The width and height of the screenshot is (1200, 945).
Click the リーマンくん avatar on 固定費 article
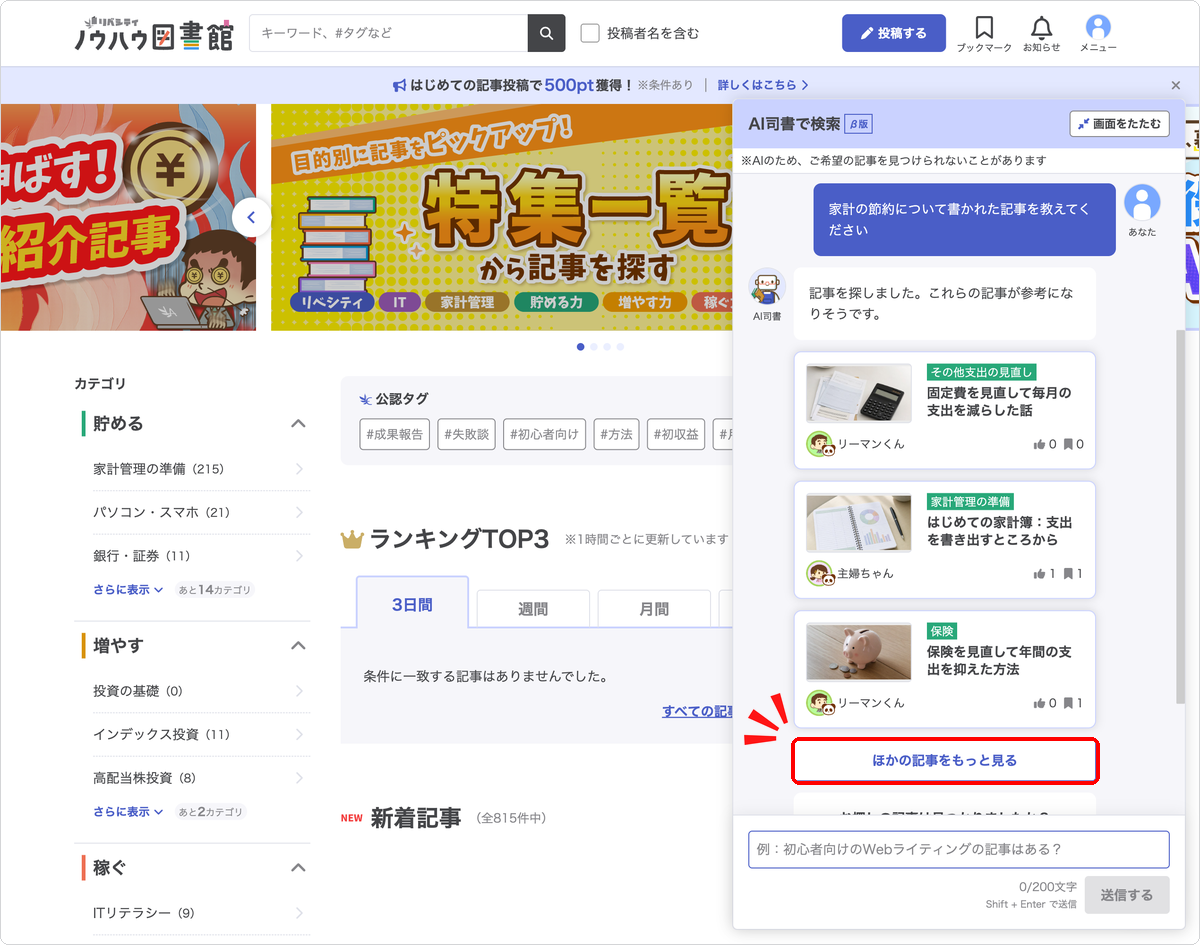coord(820,444)
